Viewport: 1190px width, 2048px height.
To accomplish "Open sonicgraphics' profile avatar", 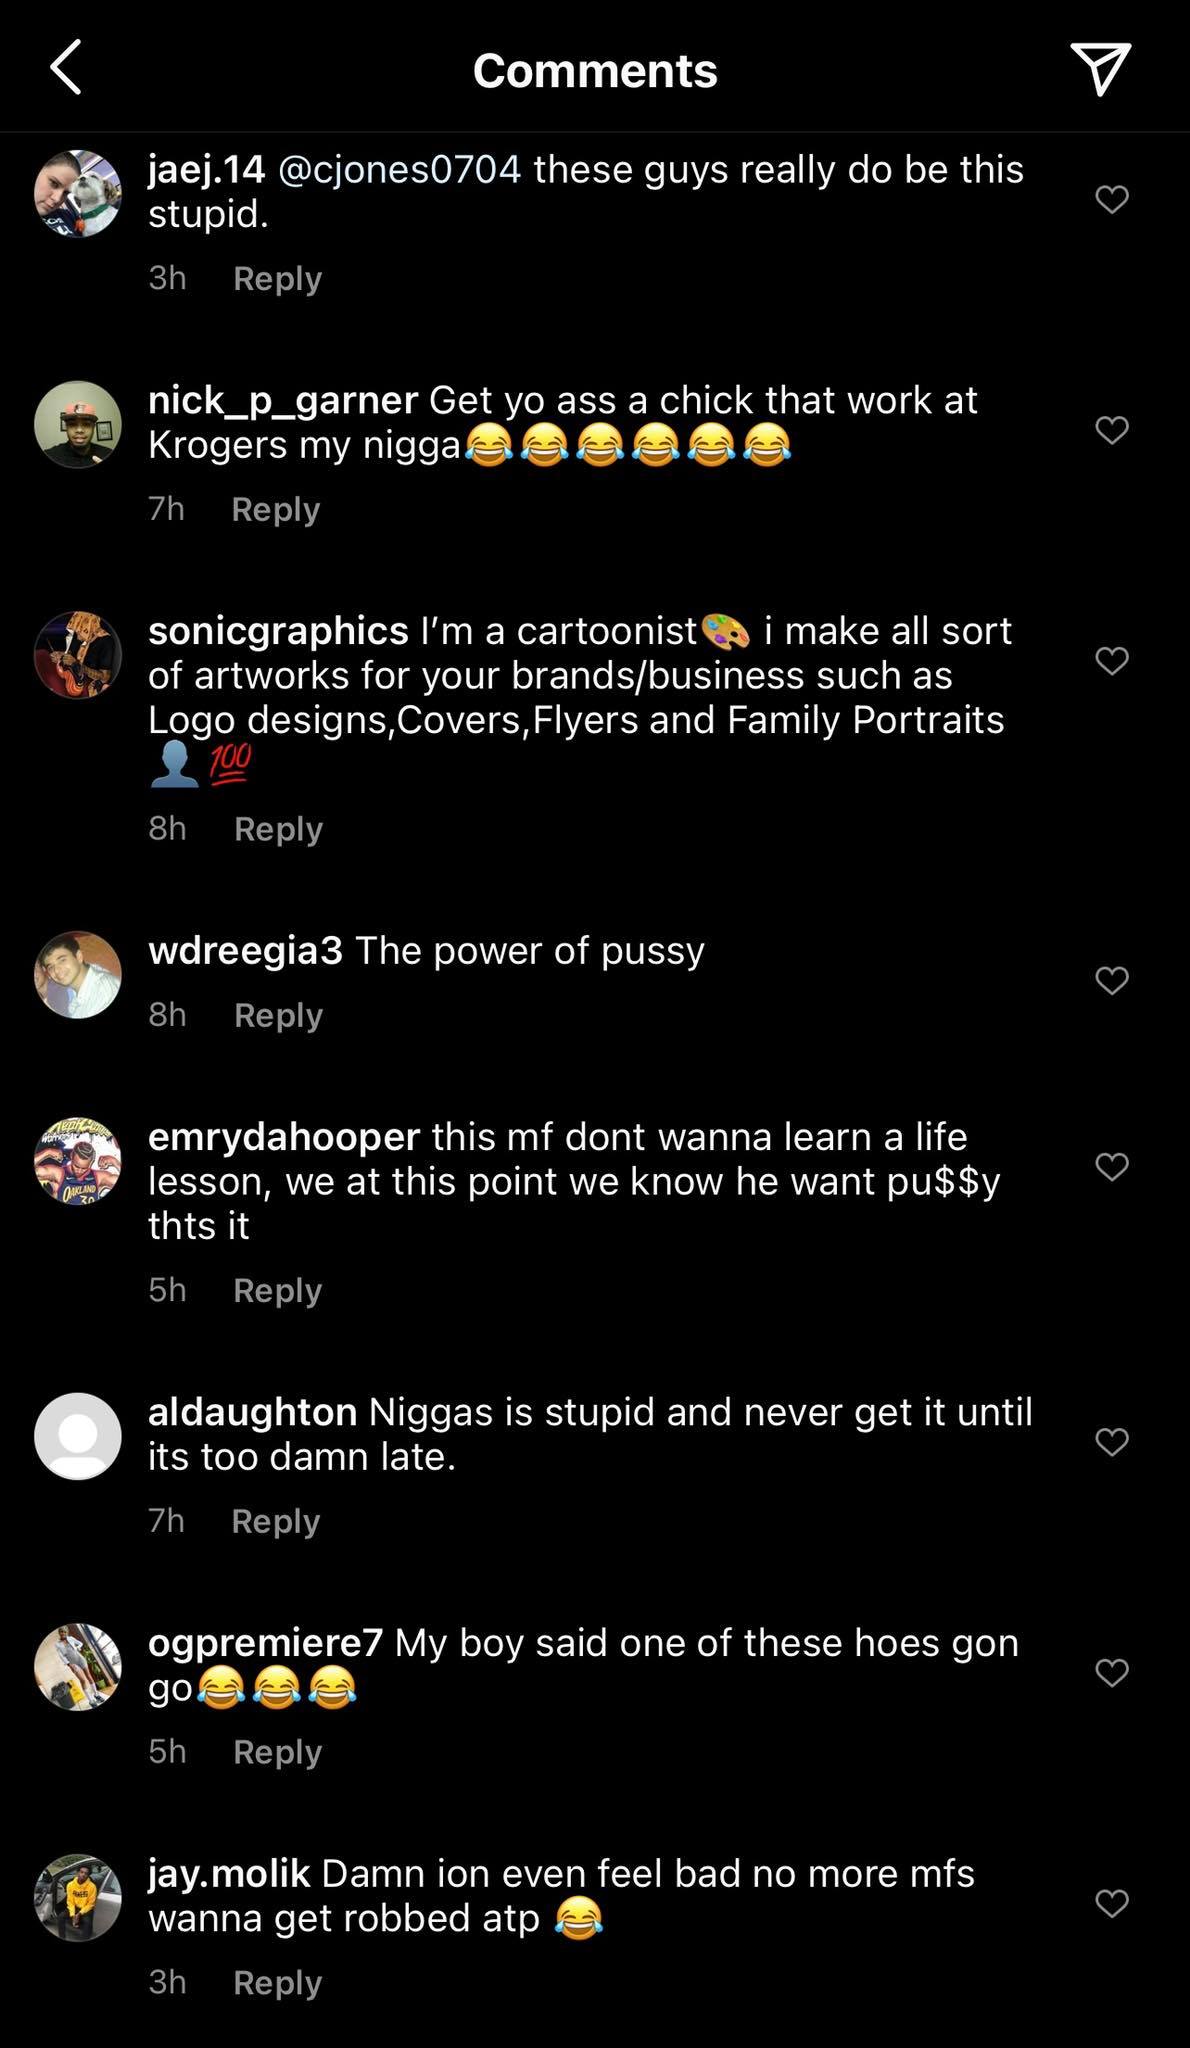I will click(x=78, y=655).
